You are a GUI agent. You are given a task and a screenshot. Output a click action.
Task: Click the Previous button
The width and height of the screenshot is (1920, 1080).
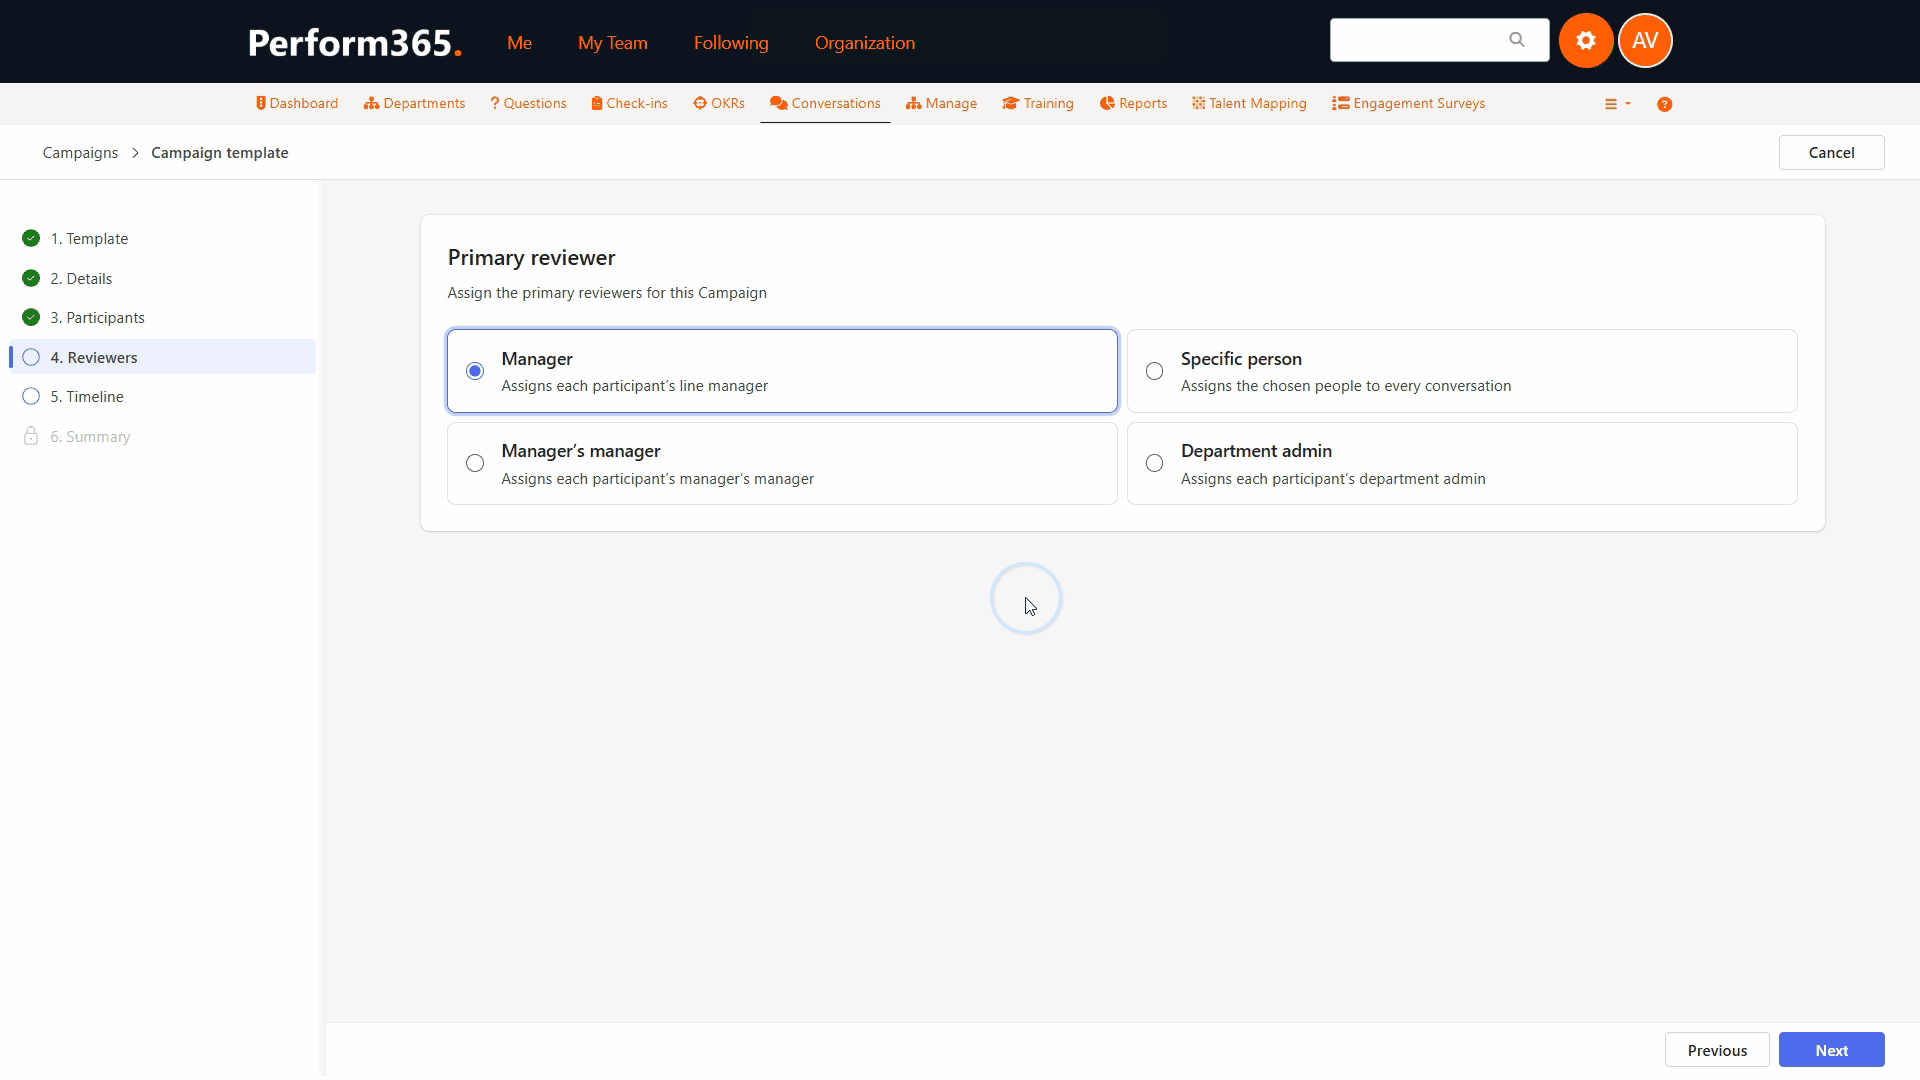(x=1717, y=1050)
